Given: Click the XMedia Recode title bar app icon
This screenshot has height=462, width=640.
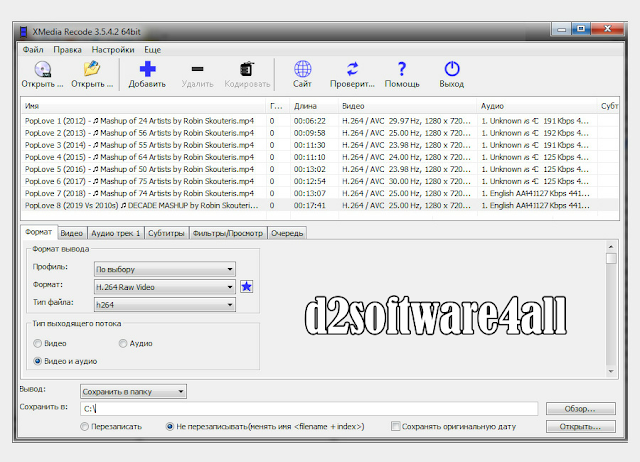Looking at the screenshot, I should pyautogui.click(x=24, y=32).
